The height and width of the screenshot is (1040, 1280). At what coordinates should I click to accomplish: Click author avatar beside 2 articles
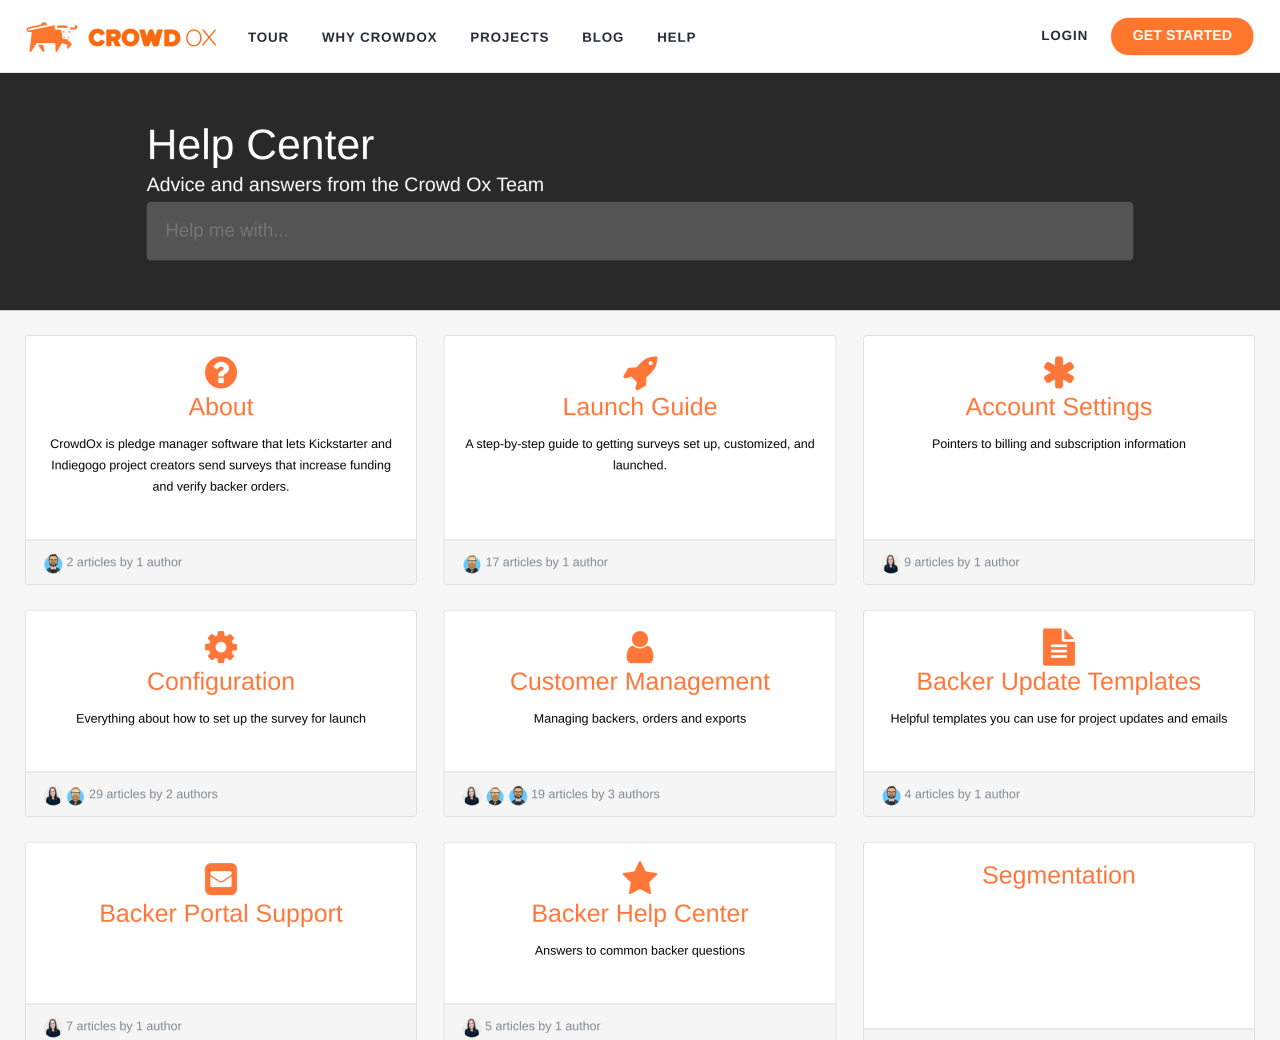pos(53,564)
